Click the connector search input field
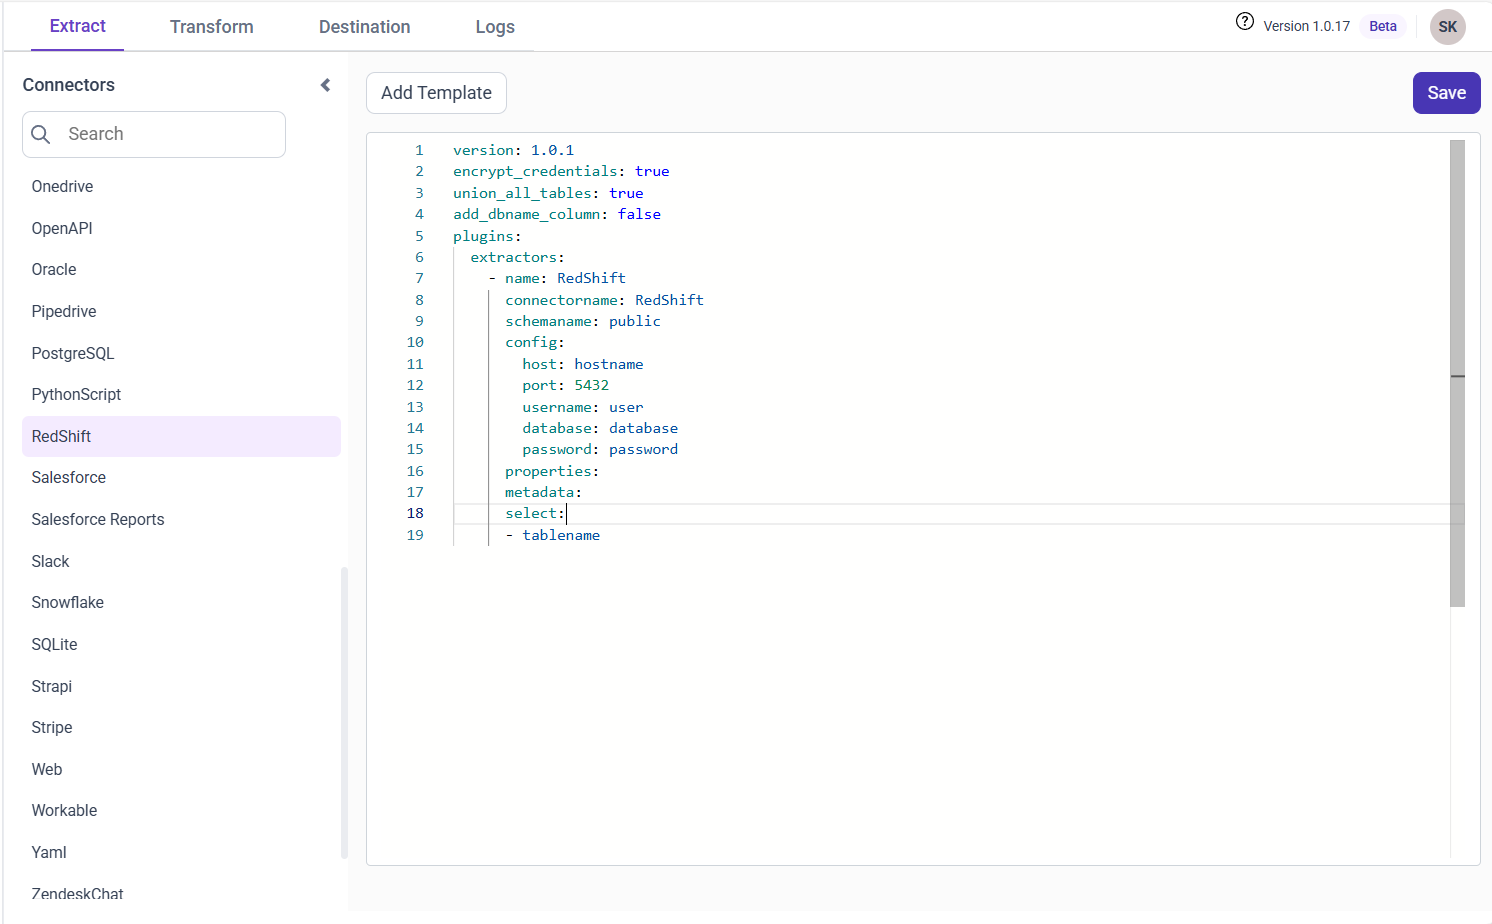The image size is (1492, 924). click(154, 133)
